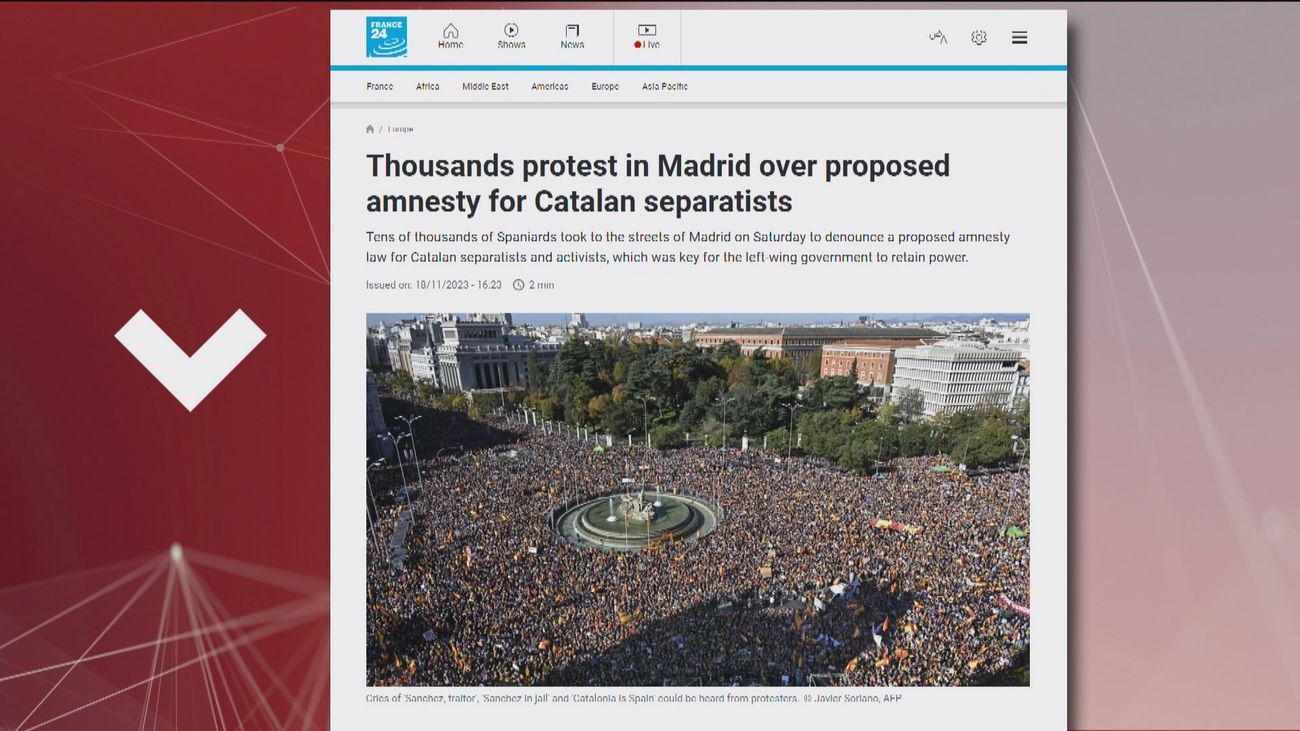Click the protest crowd photo
Image resolution: width=1300 pixels, height=731 pixels.
698,498
